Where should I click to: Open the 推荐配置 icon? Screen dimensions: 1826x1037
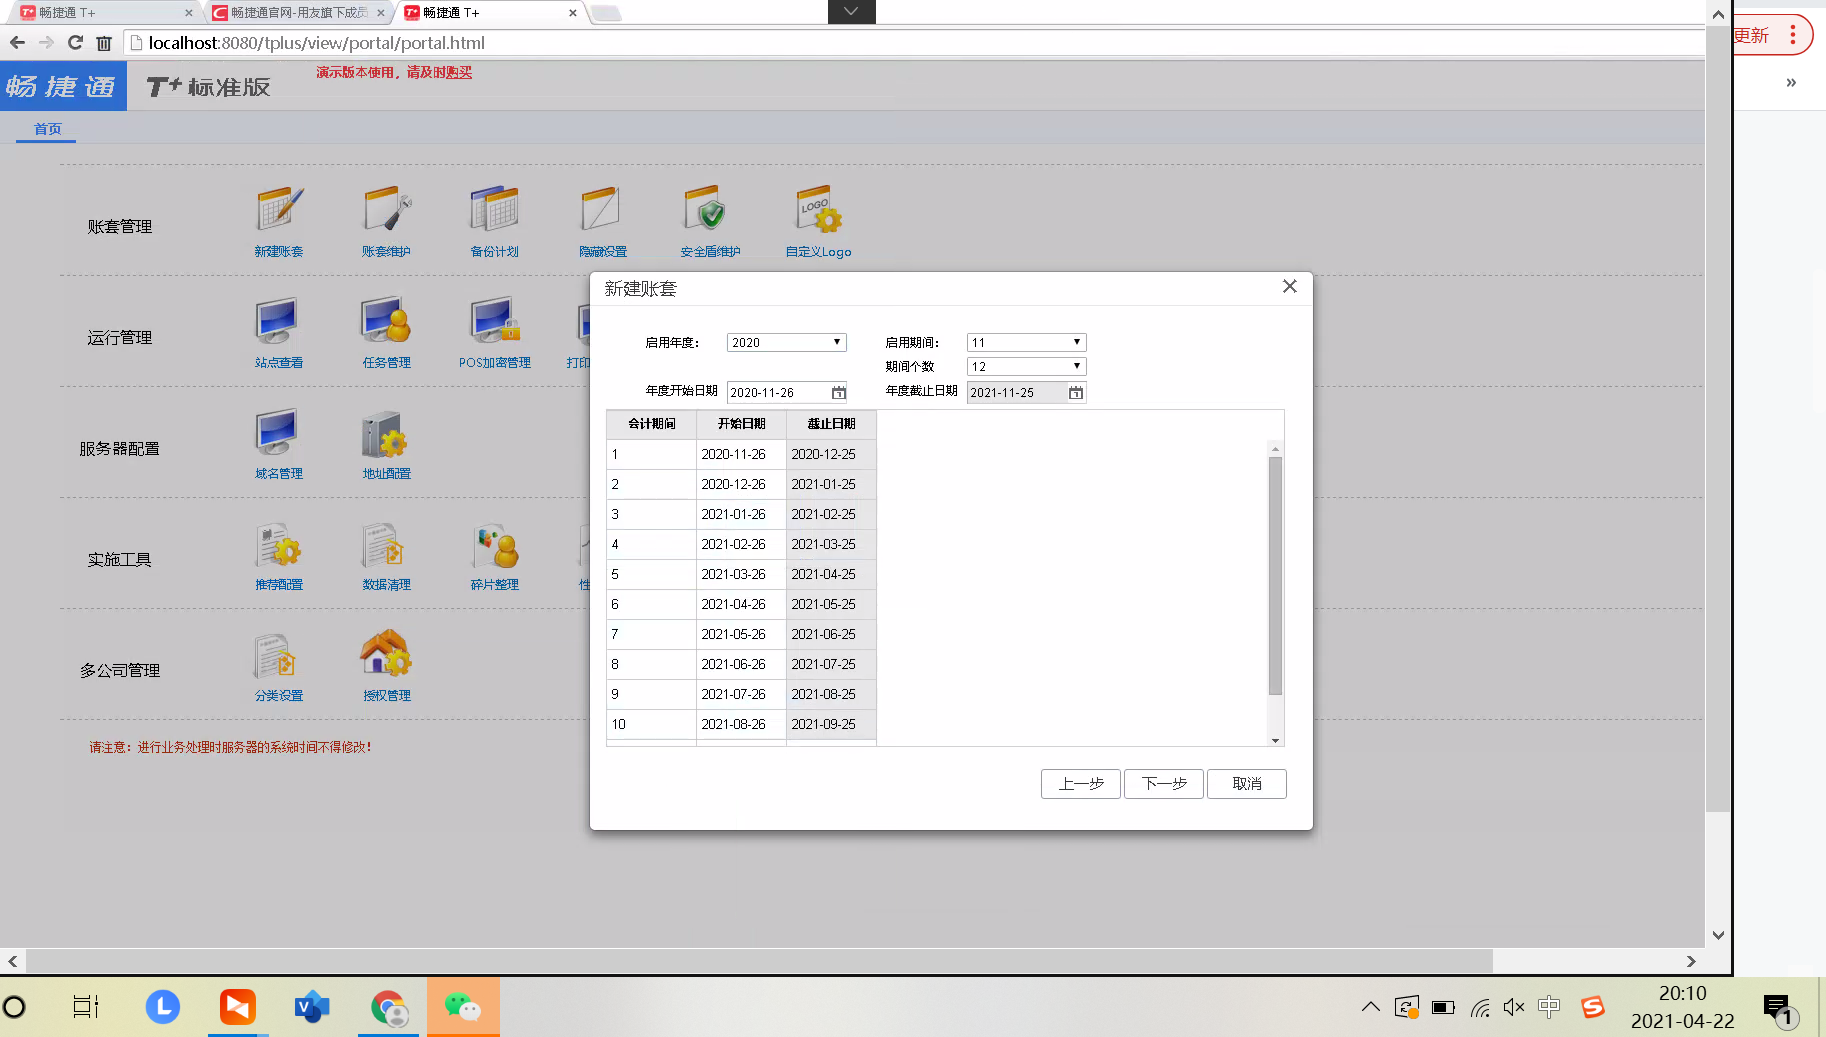279,544
